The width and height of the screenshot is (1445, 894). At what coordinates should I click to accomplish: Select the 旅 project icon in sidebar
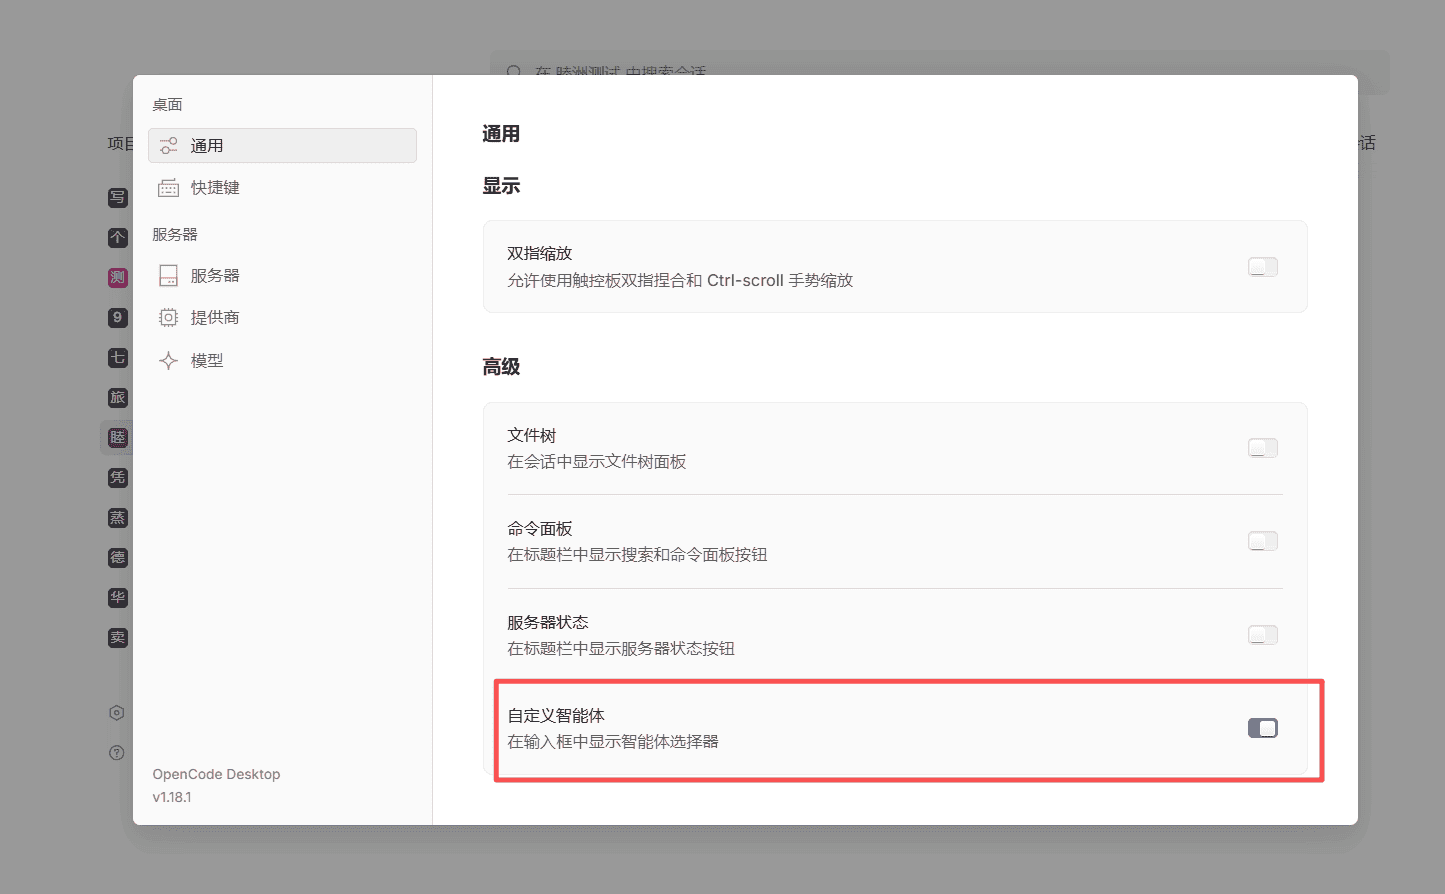[118, 397]
